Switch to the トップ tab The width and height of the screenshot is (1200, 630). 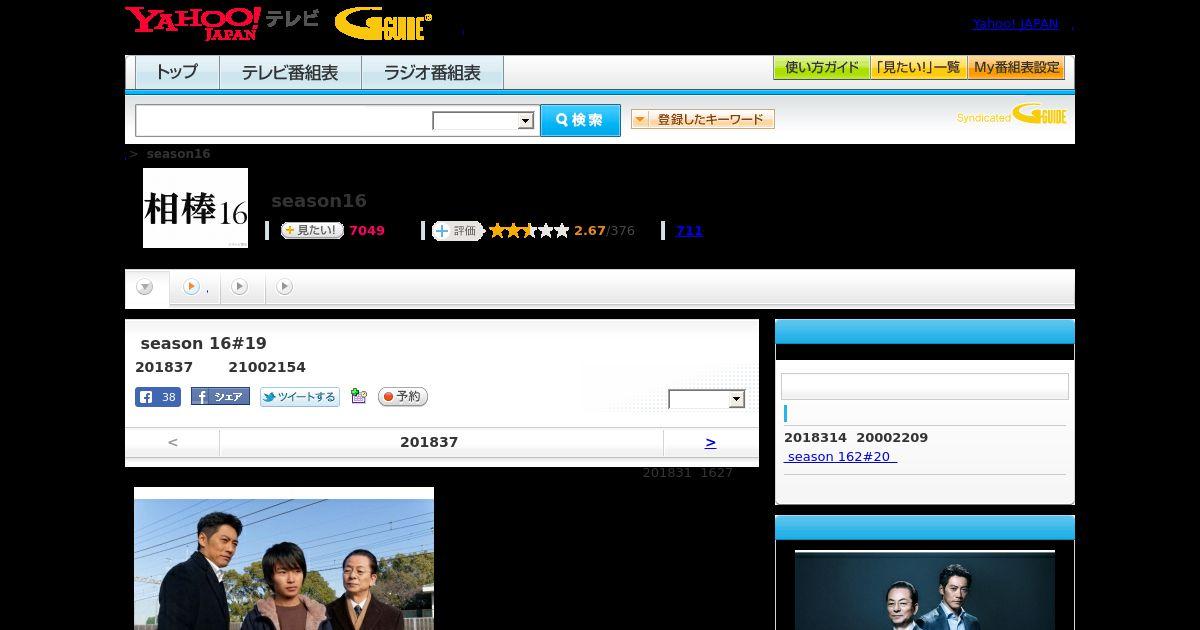(x=177, y=72)
